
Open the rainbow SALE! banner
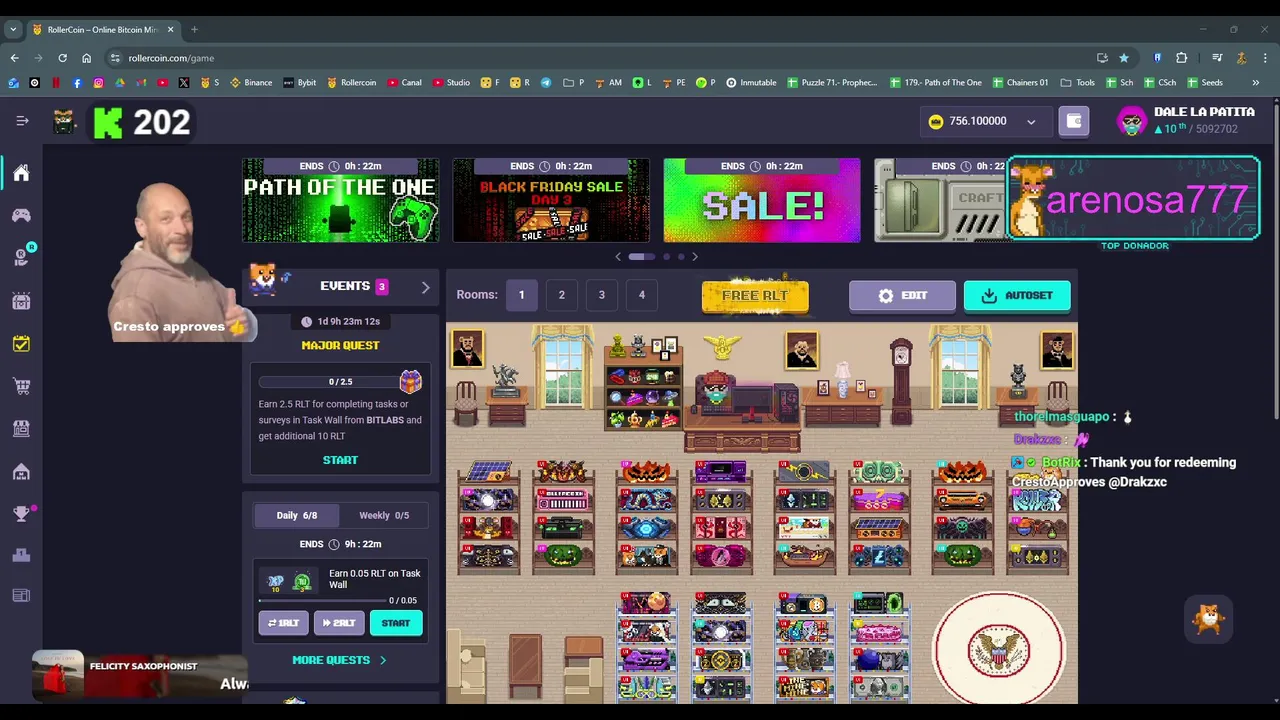[762, 200]
